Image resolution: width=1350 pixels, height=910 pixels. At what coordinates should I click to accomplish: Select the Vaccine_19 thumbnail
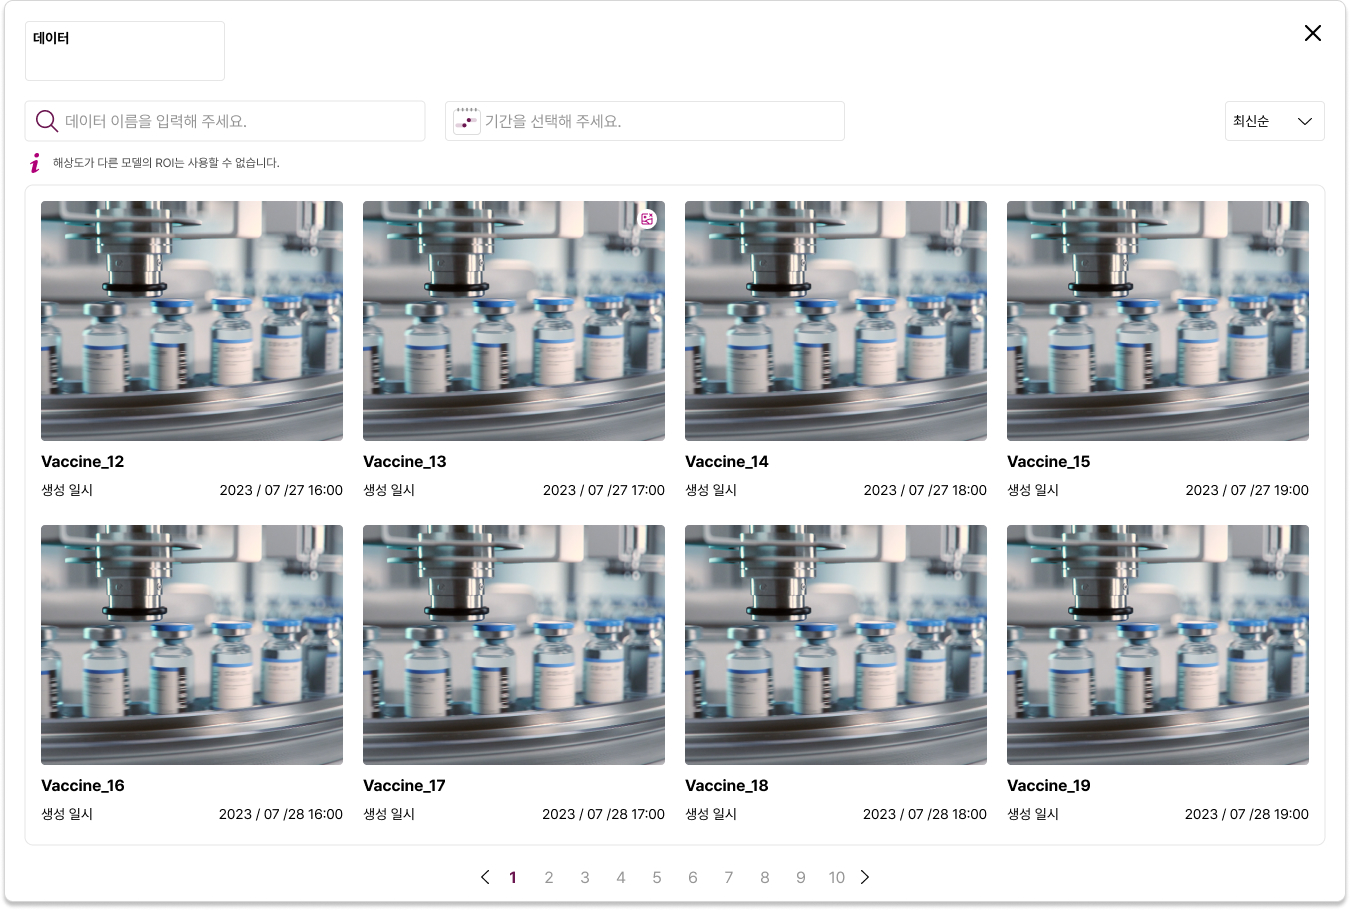pos(1158,645)
